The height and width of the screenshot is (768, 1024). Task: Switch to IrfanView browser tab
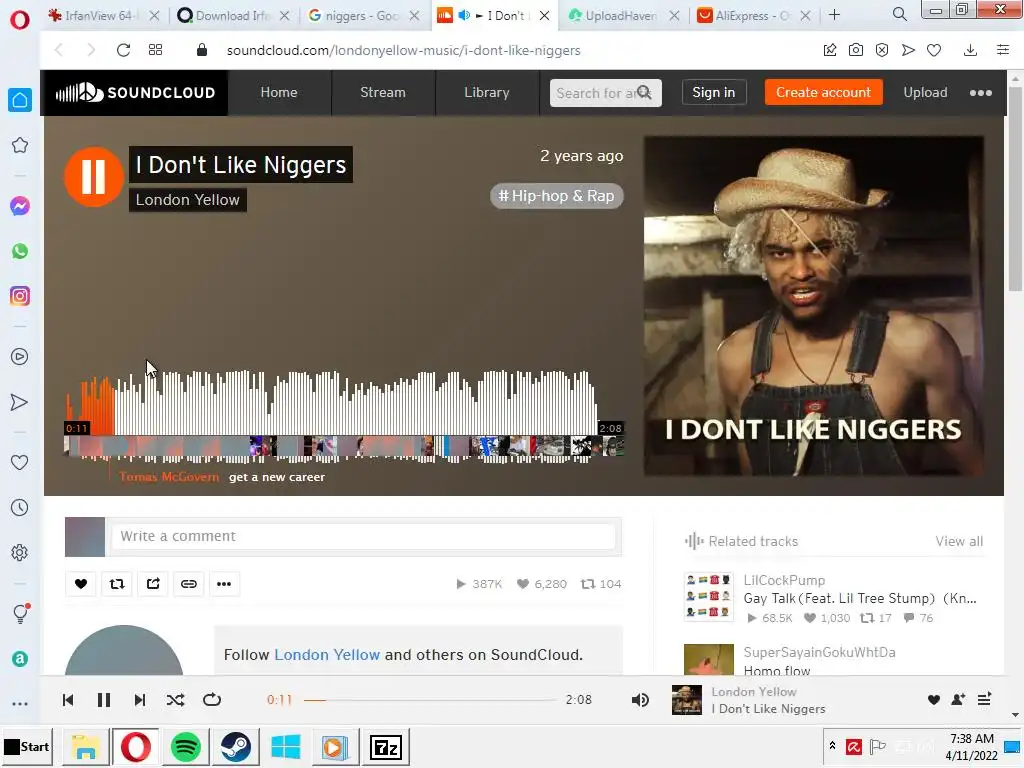pyautogui.click(x=103, y=15)
